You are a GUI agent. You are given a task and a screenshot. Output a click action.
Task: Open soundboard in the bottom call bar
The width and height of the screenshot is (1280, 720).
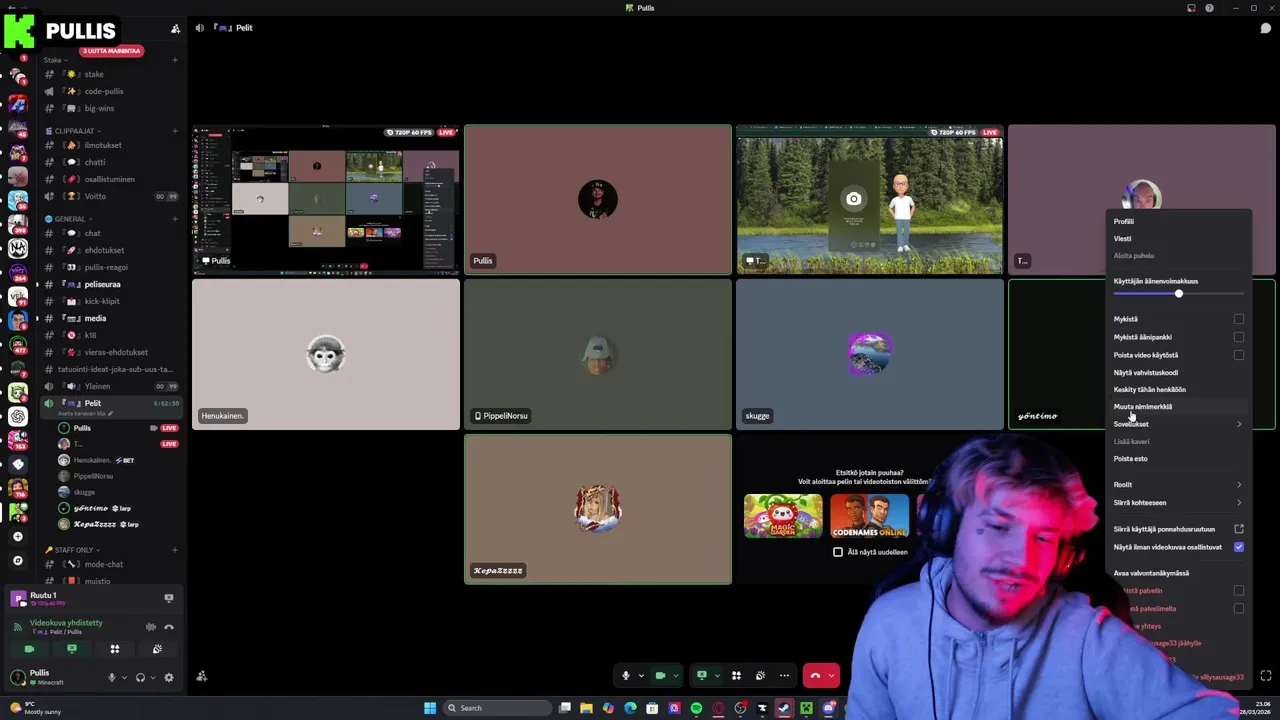760,675
